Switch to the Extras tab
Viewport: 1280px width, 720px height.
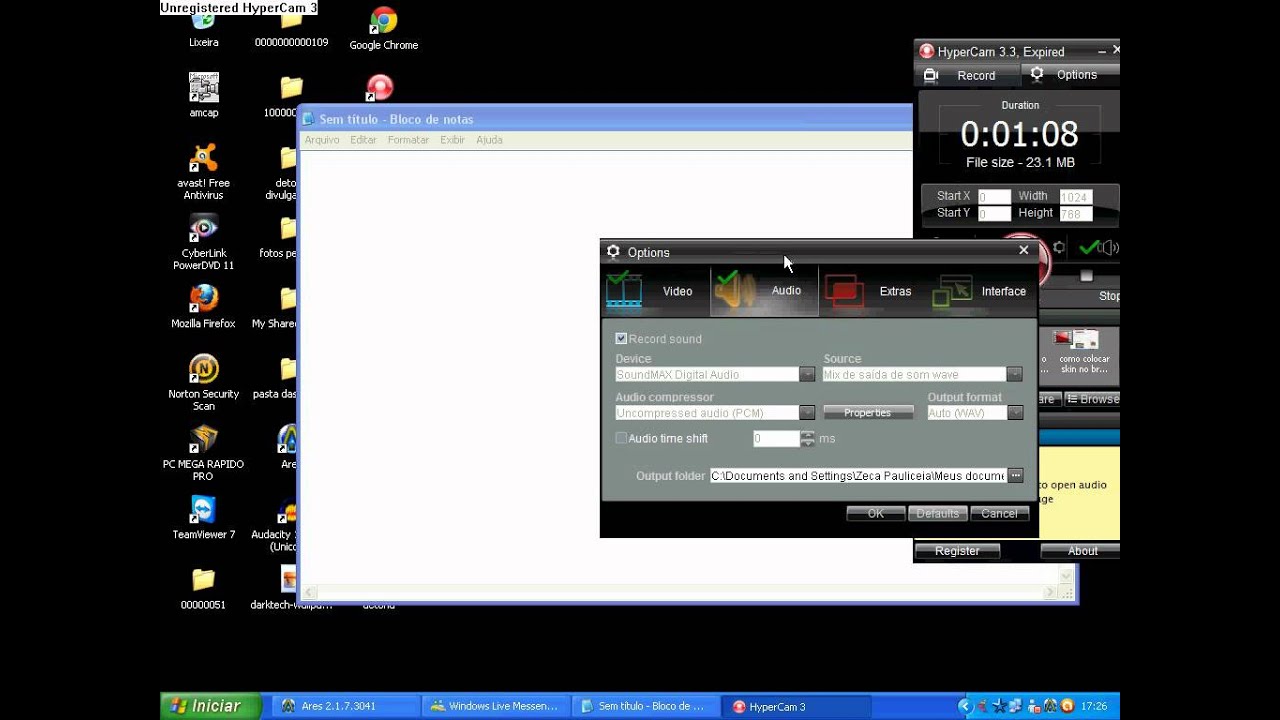(x=873, y=291)
